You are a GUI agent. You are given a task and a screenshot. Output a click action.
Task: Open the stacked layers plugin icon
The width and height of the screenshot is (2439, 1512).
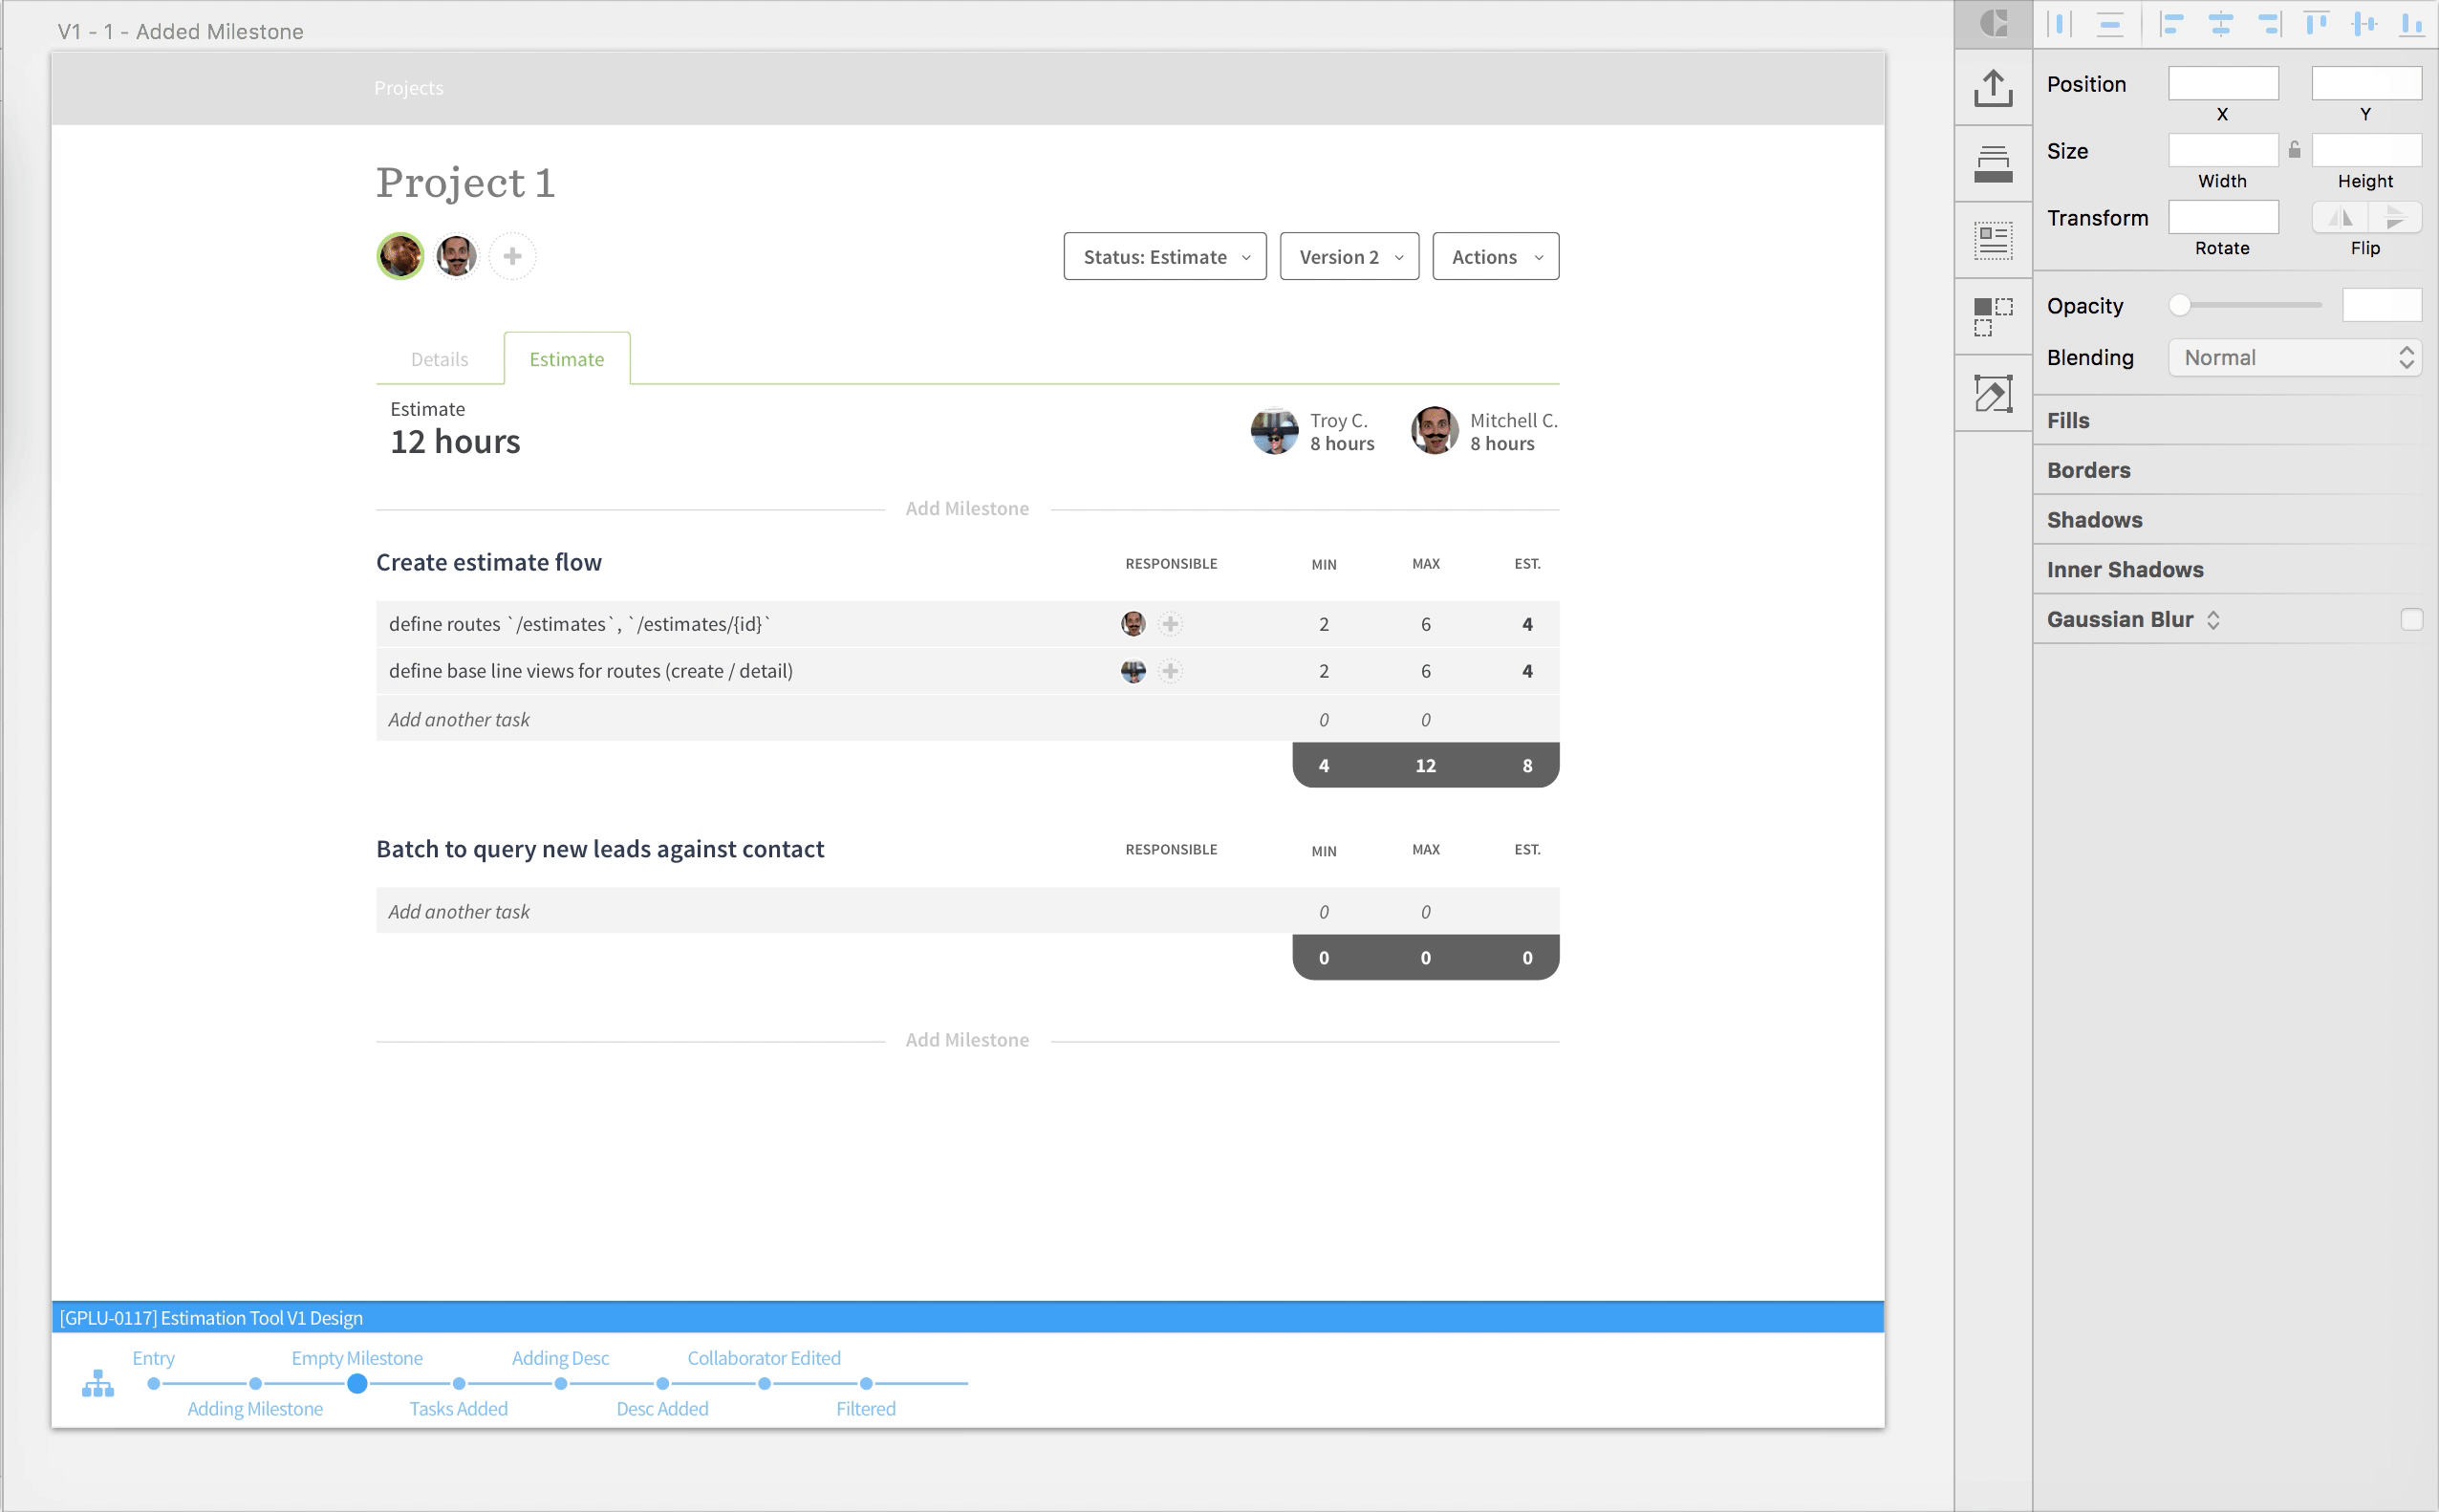point(1992,164)
